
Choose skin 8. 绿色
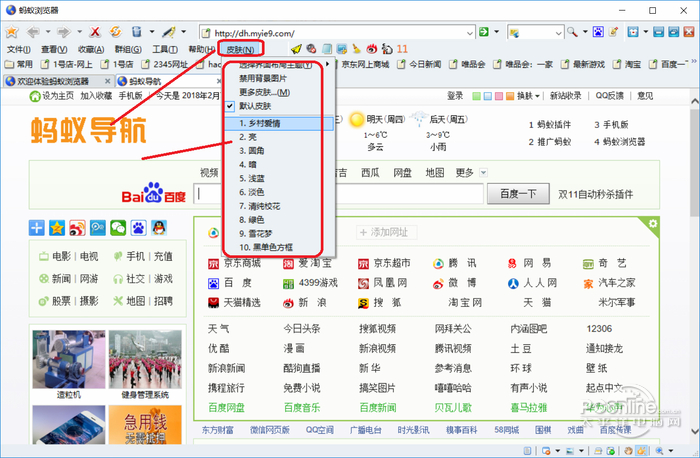click(x=279, y=220)
